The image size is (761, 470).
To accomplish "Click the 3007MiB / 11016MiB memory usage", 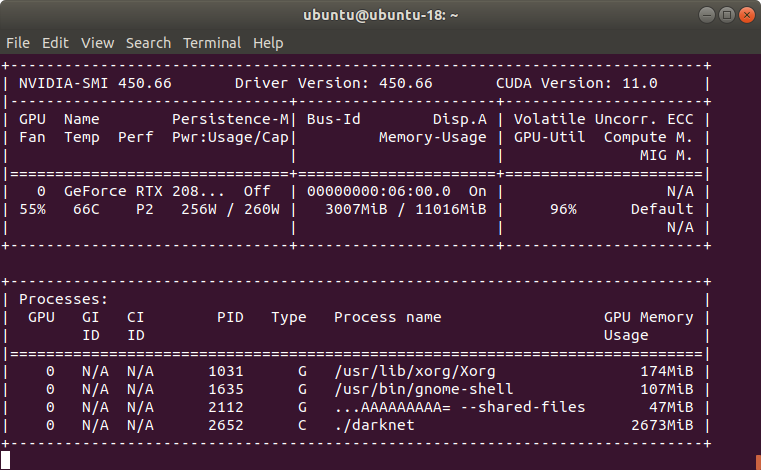I will [406, 209].
